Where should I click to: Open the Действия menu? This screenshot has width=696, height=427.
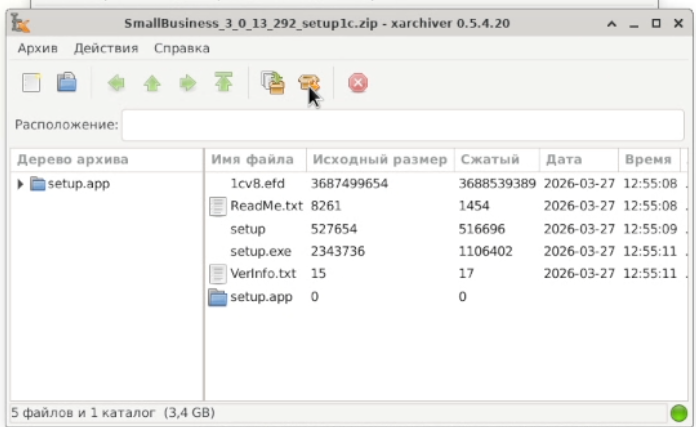point(106,48)
